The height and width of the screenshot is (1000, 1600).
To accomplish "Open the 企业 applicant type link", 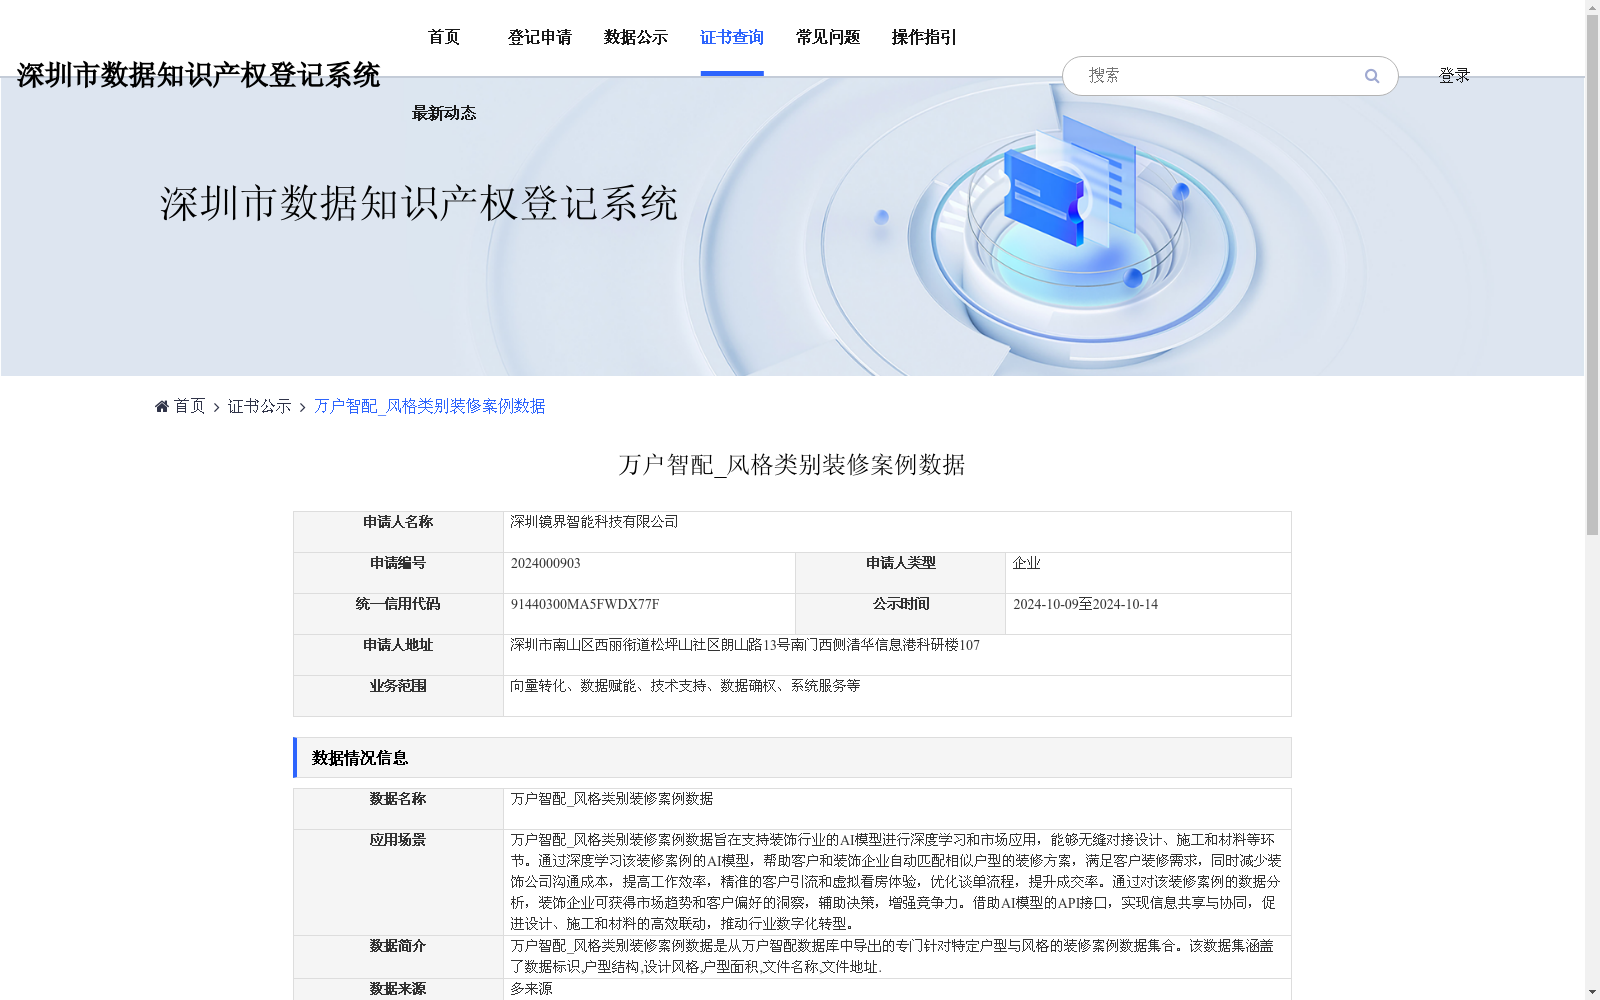I will coord(1026,562).
